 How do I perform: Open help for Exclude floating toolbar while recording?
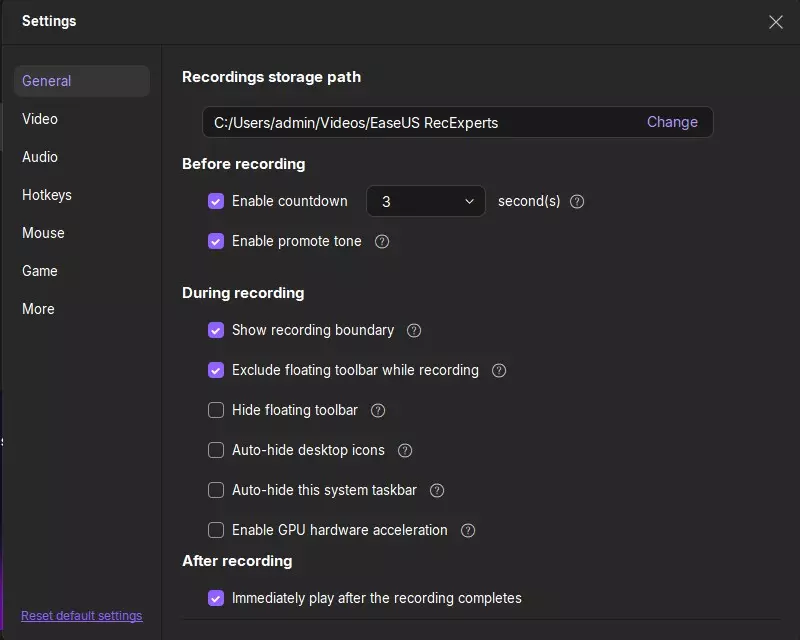(x=499, y=371)
